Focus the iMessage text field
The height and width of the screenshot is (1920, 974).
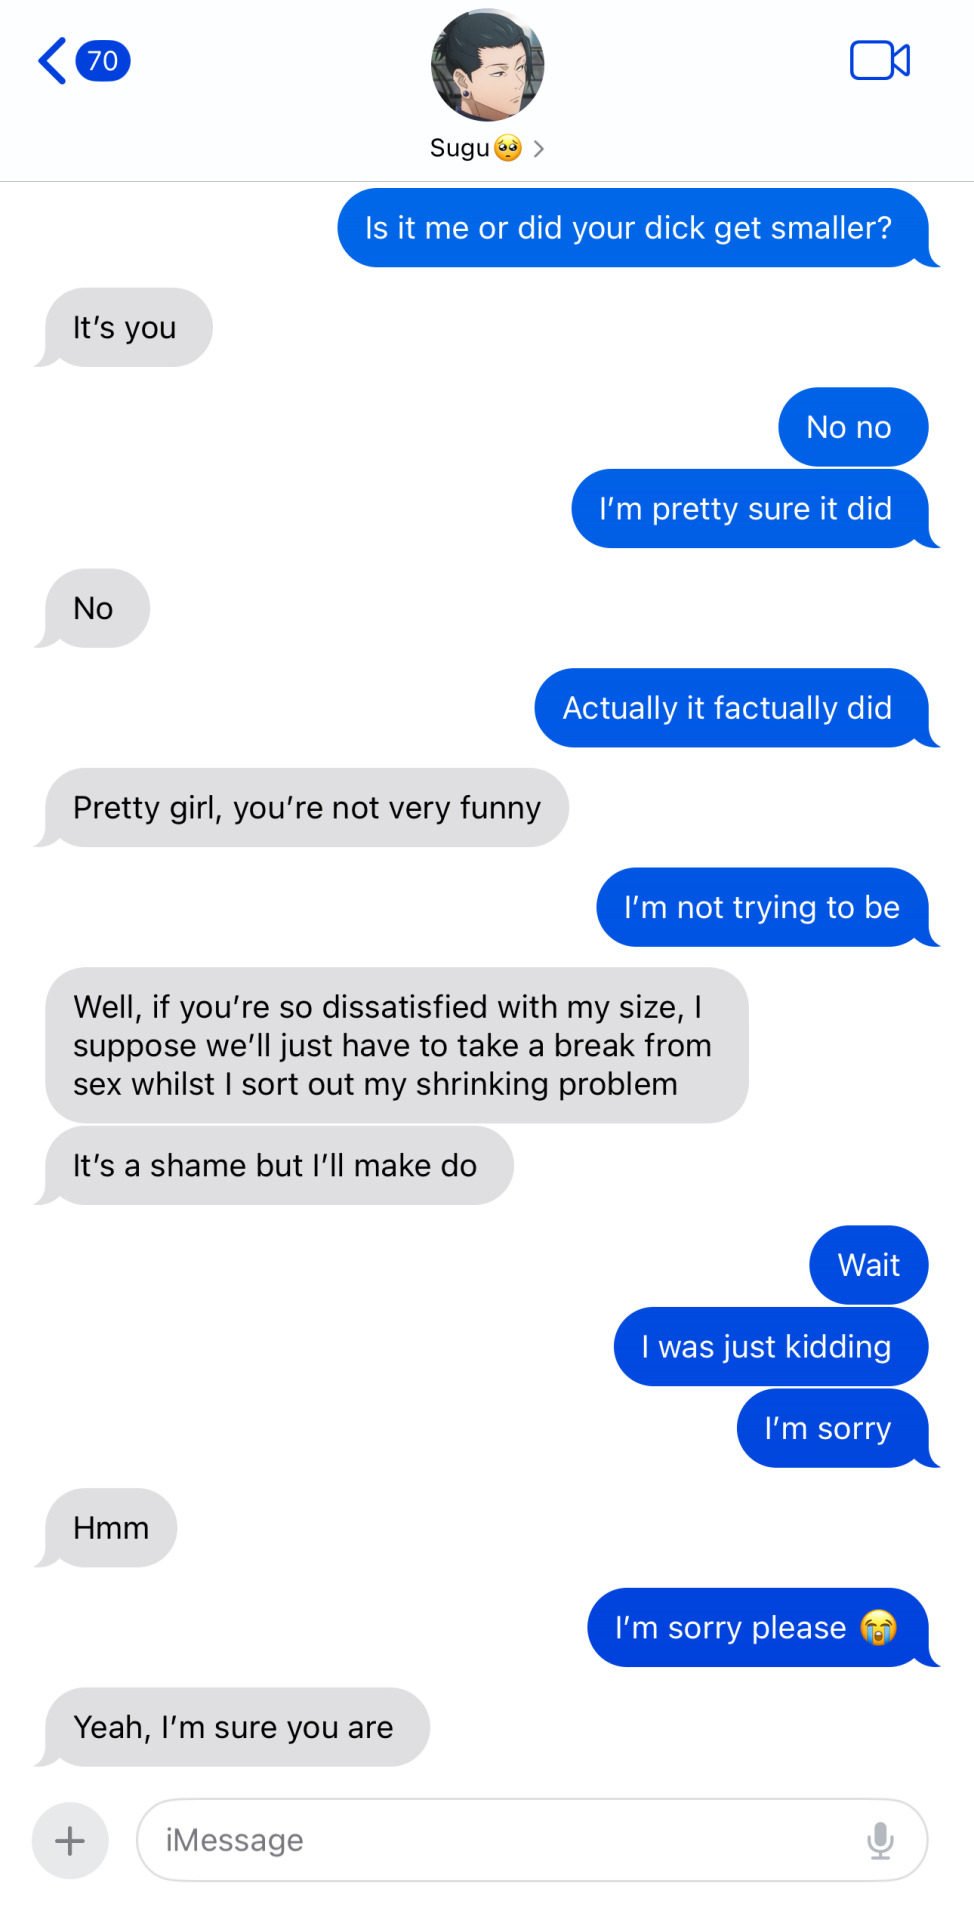[532, 1840]
